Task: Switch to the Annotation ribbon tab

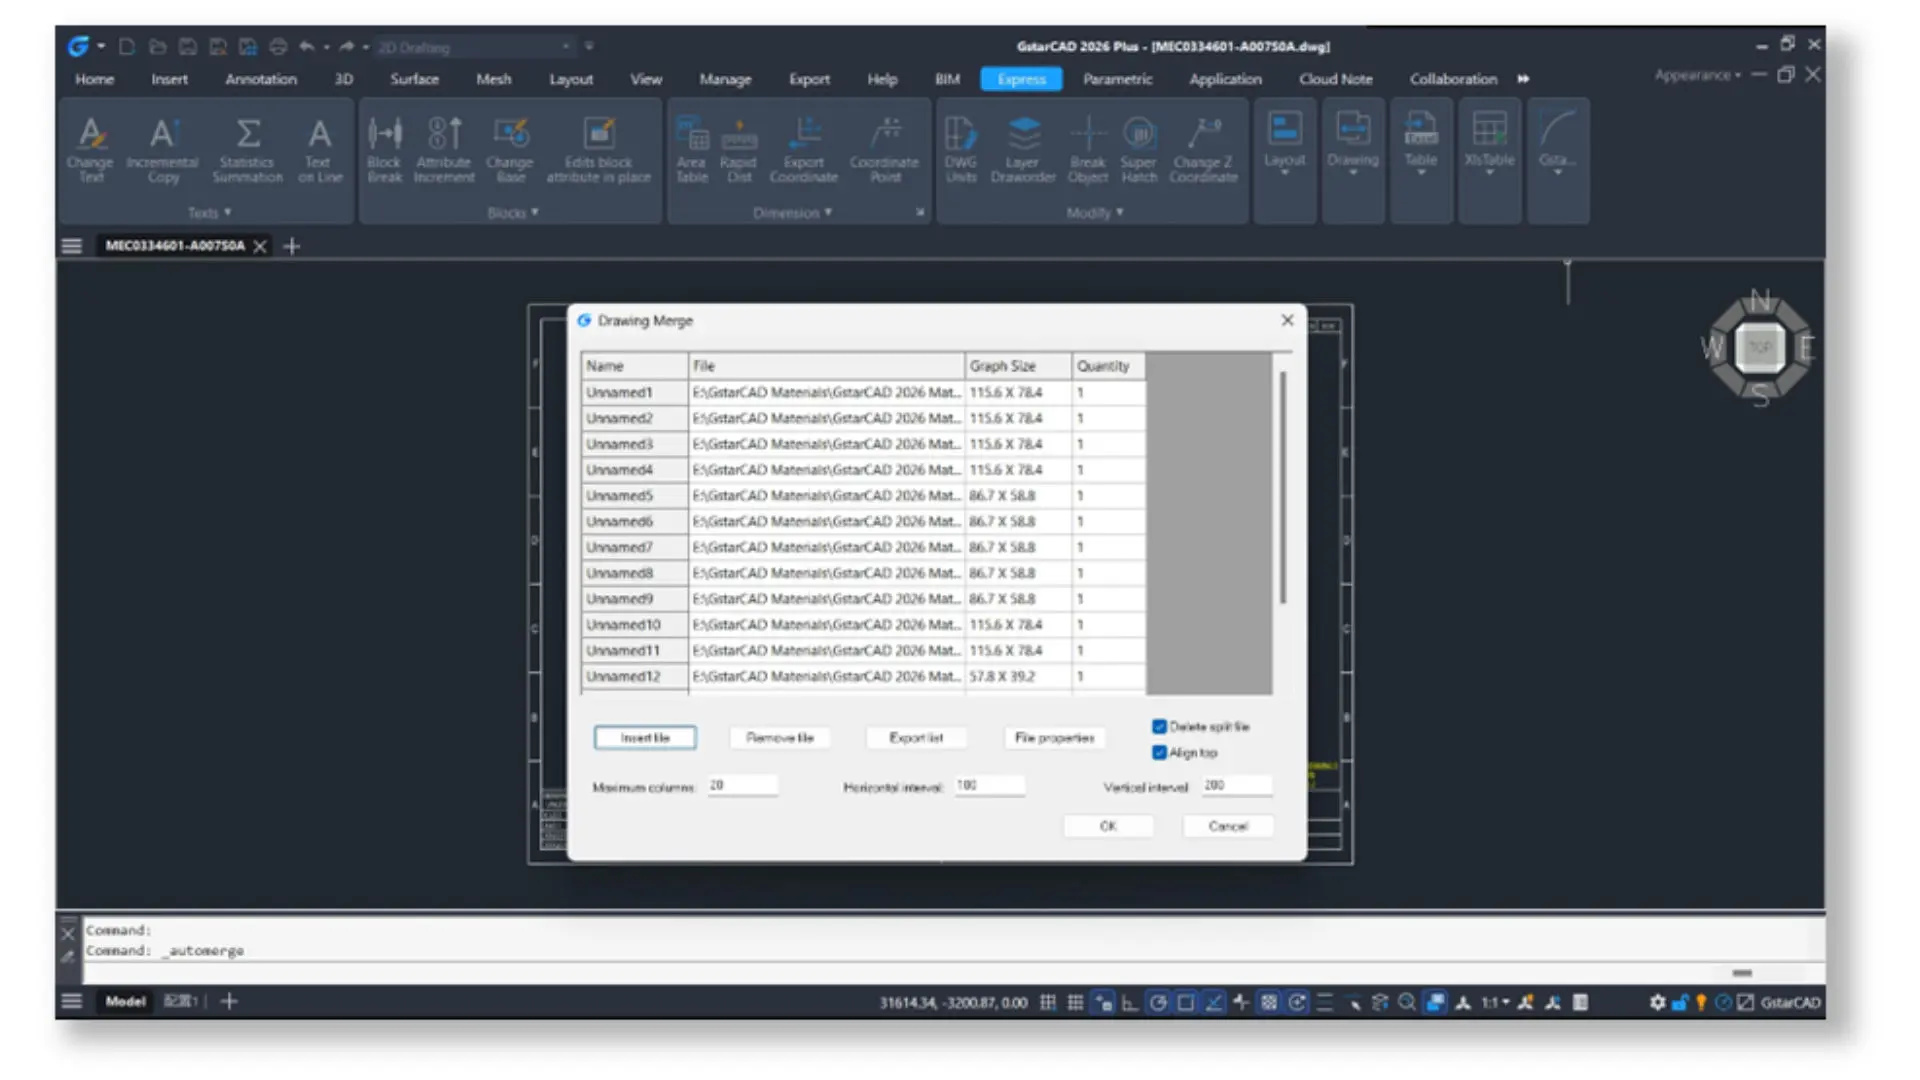Action: 261,79
